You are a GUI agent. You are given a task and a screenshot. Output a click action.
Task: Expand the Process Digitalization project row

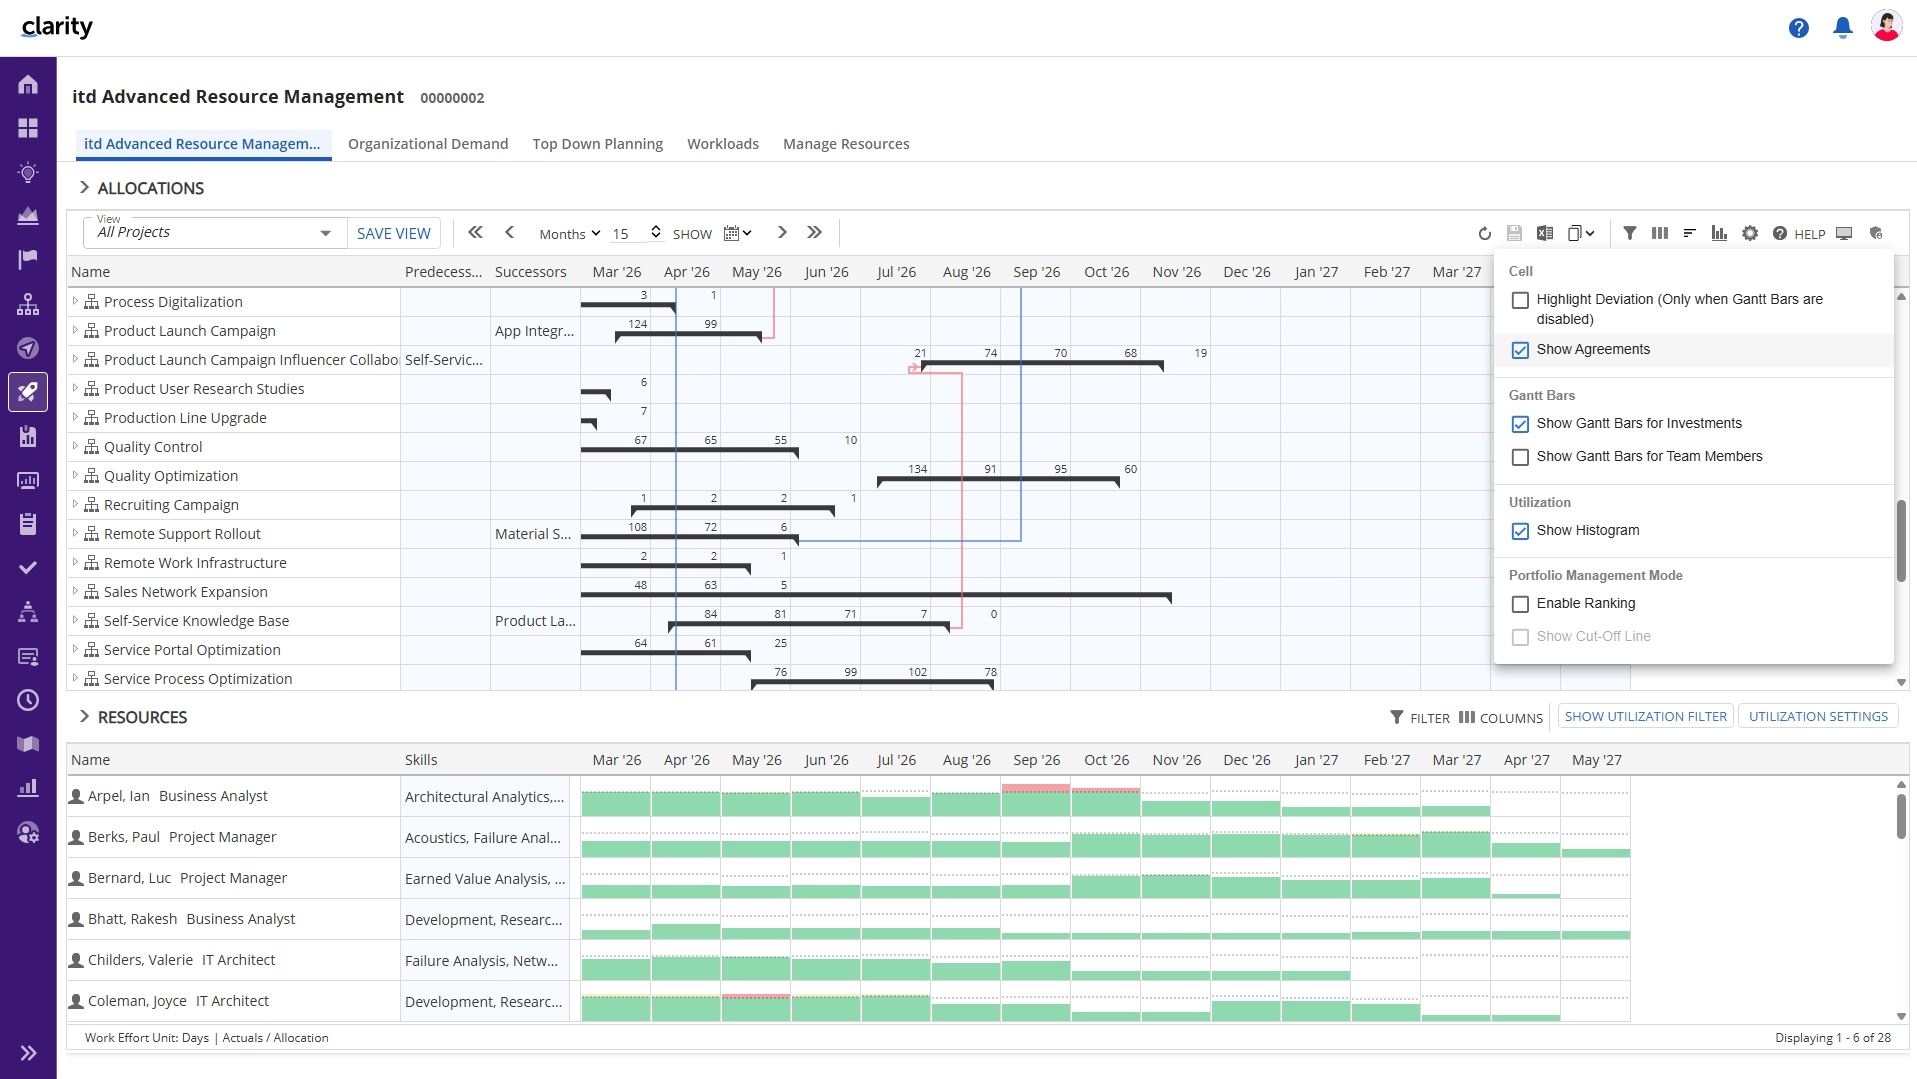(x=75, y=301)
